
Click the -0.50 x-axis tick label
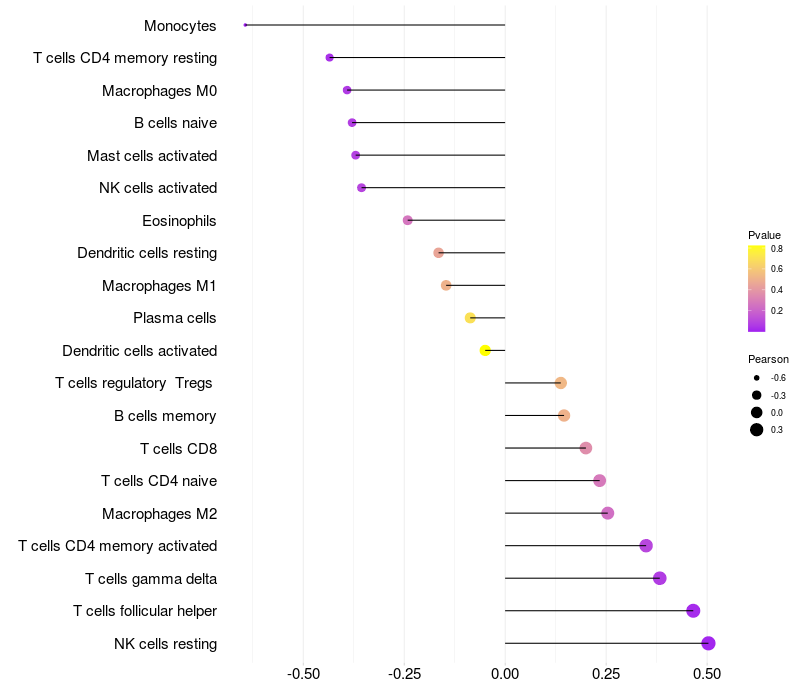[303, 674]
